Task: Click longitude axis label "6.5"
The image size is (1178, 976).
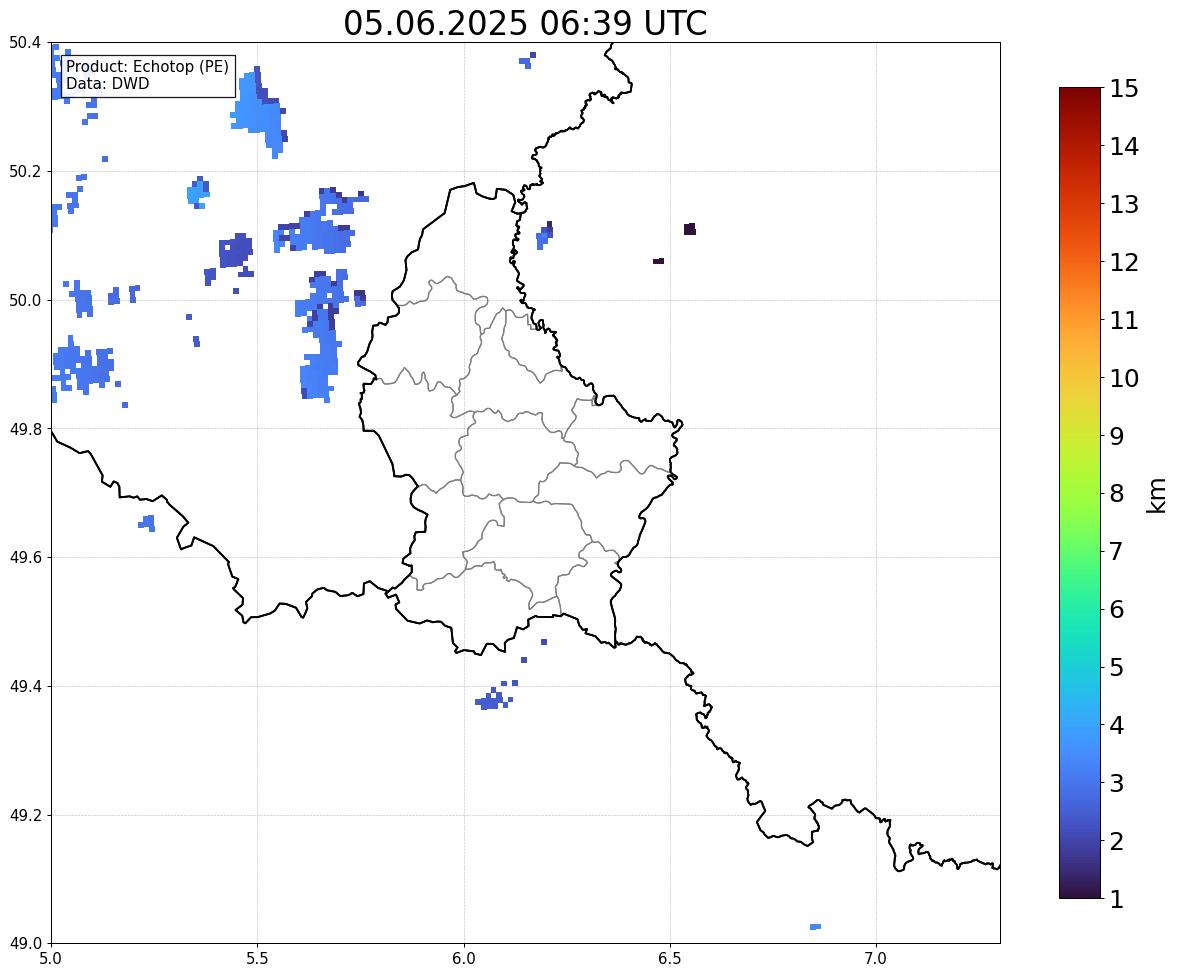Action: click(670, 959)
